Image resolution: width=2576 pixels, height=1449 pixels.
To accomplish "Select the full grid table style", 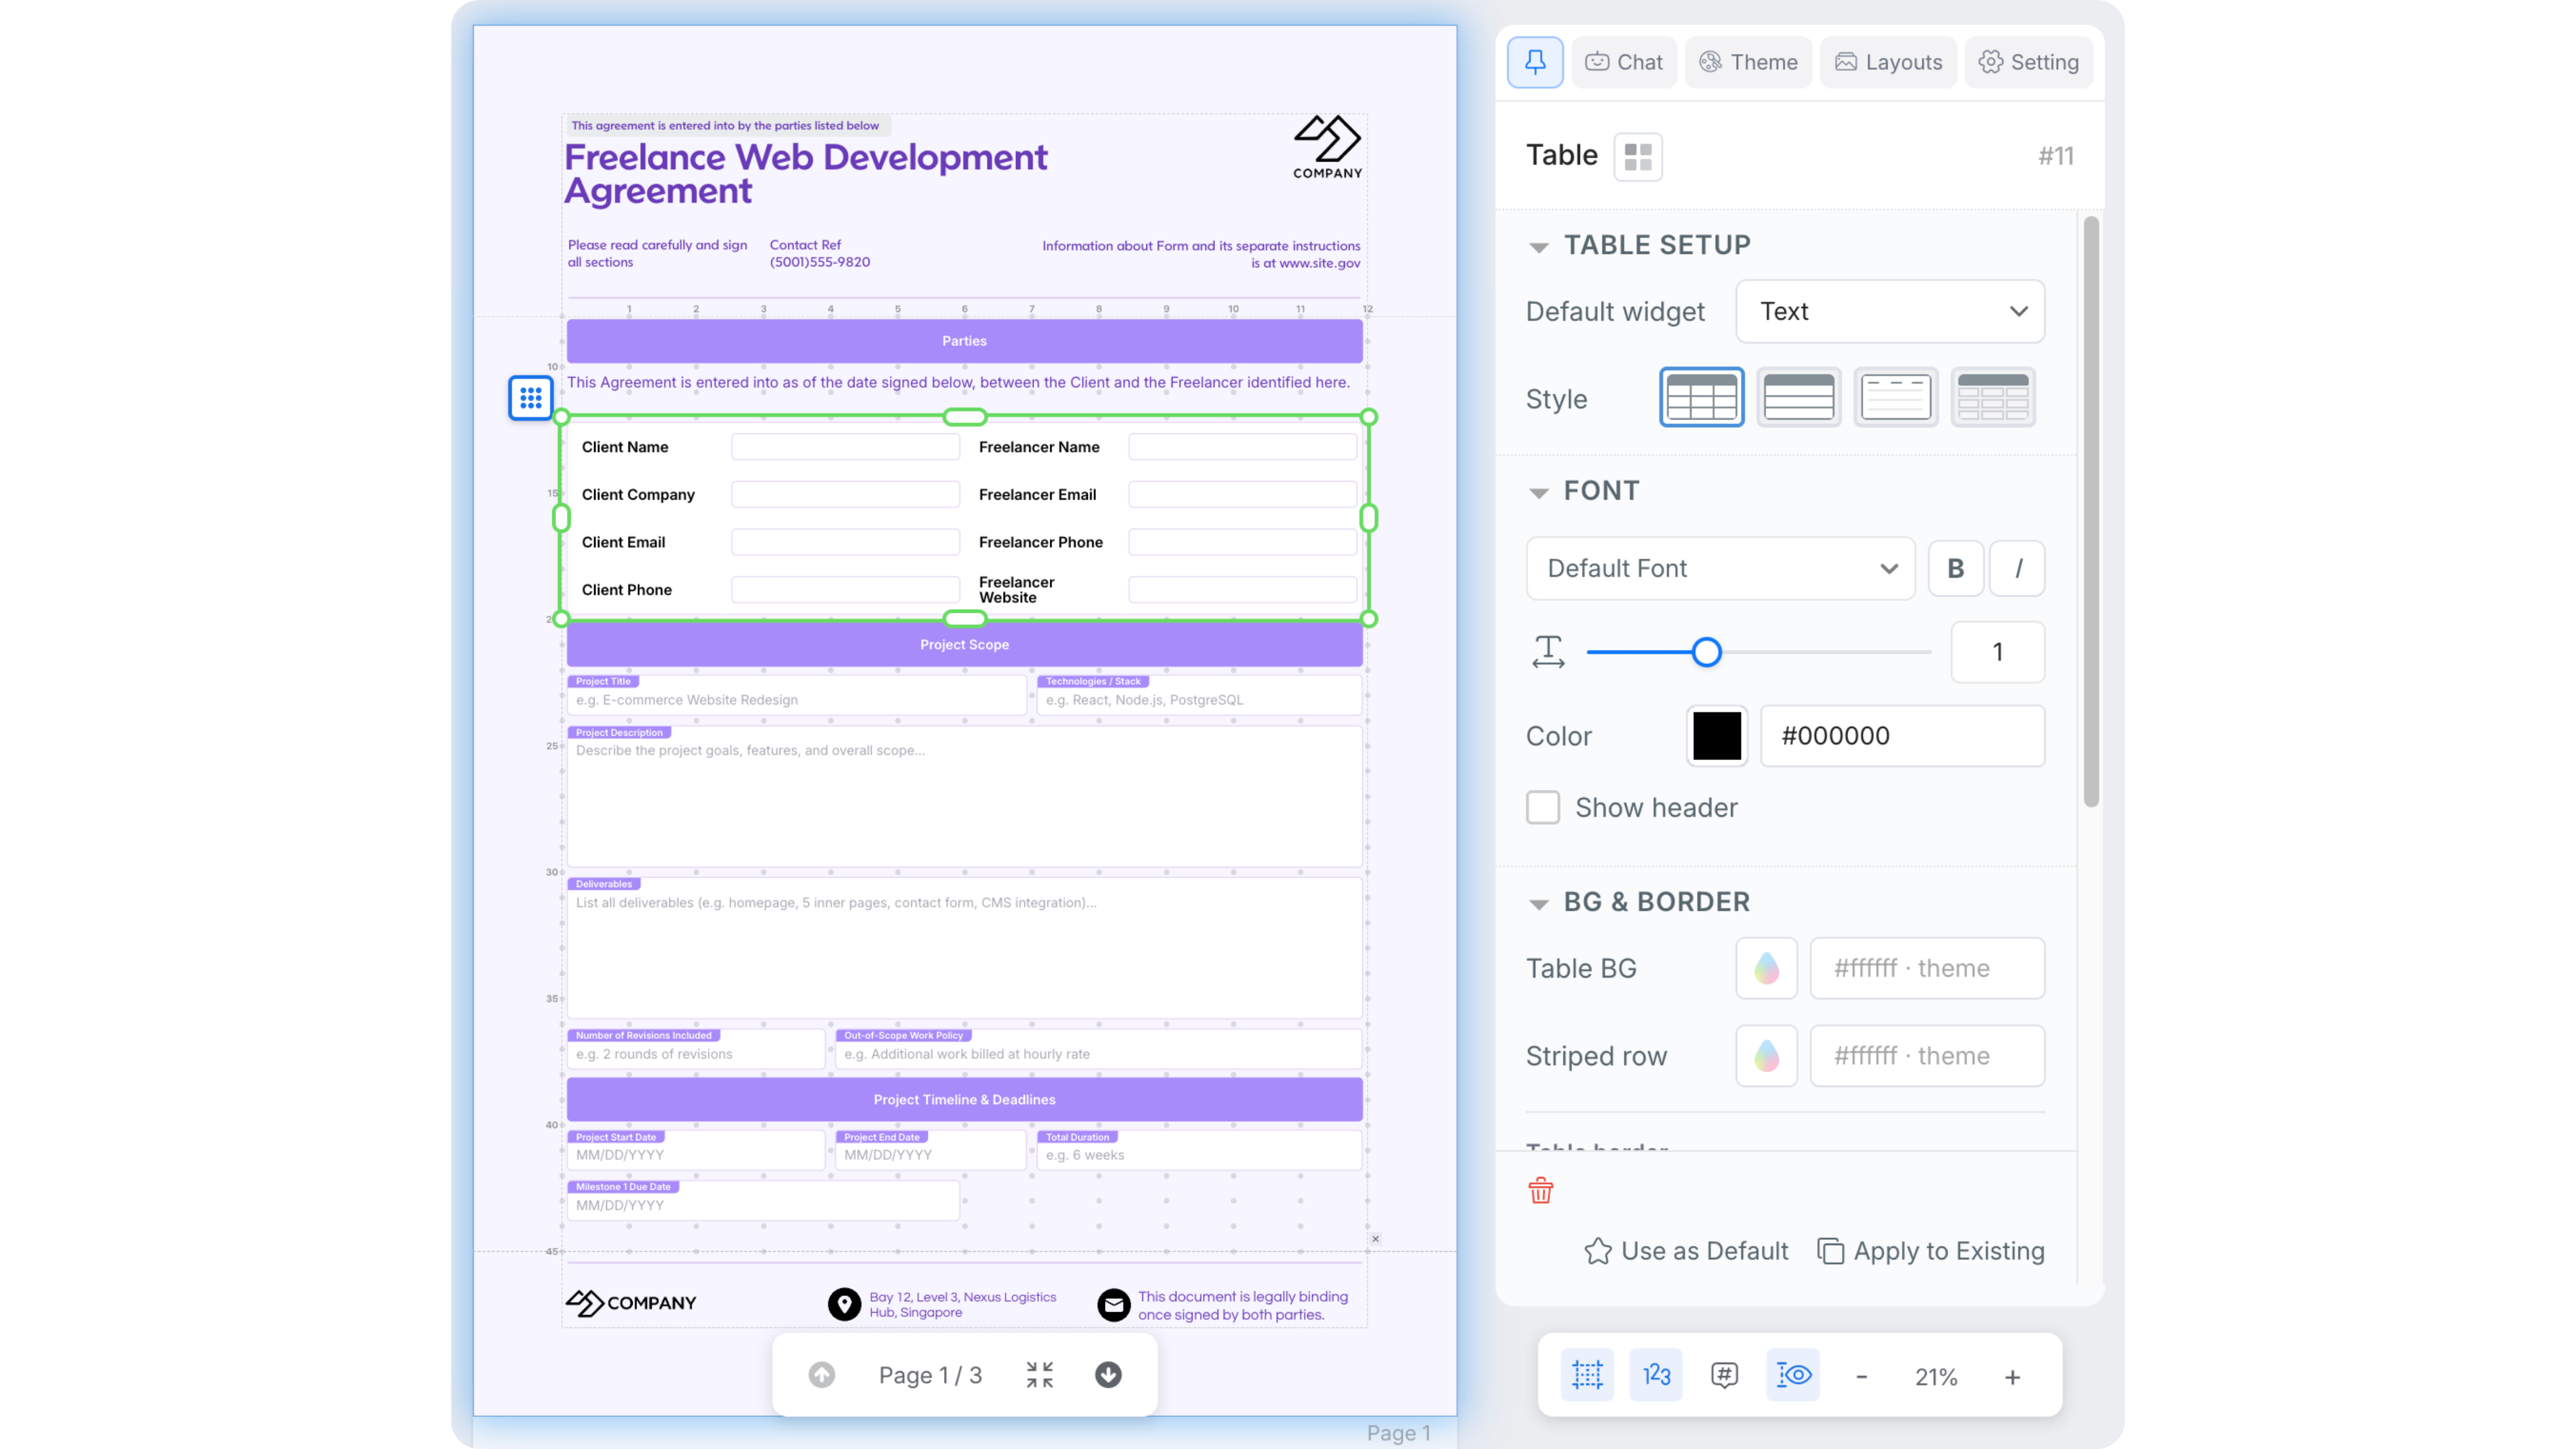I will pyautogui.click(x=1701, y=397).
